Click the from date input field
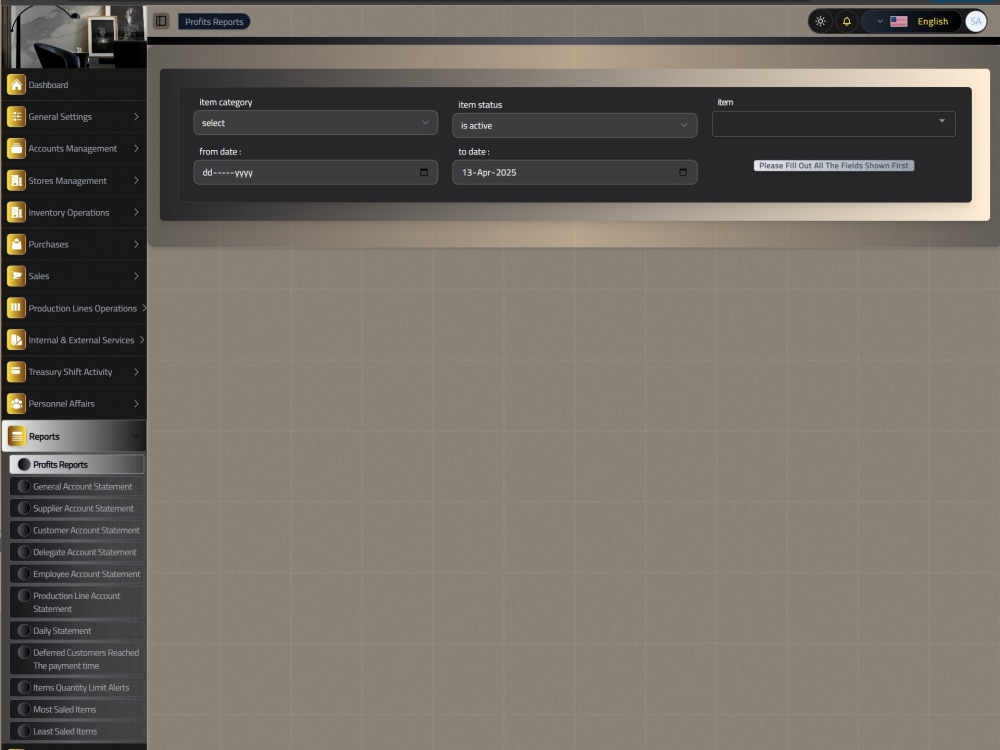The height and width of the screenshot is (750, 1000). click(315, 172)
